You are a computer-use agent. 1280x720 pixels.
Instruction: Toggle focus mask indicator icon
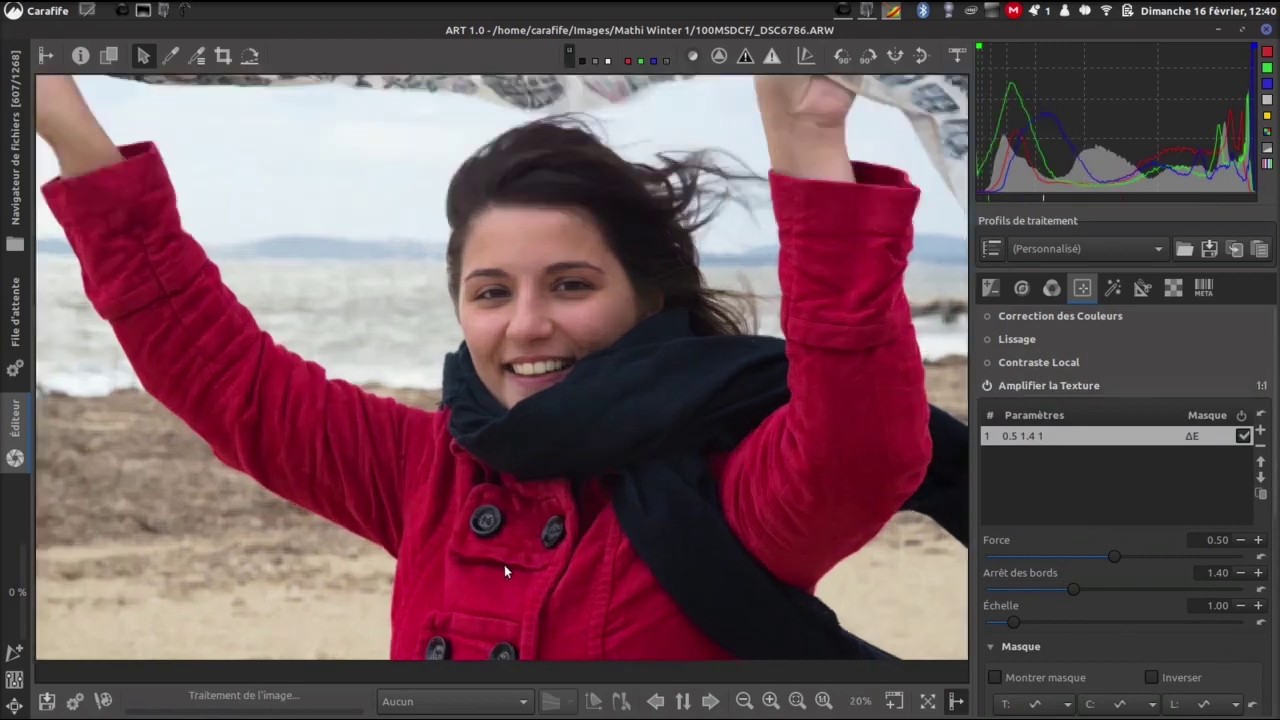(x=719, y=56)
